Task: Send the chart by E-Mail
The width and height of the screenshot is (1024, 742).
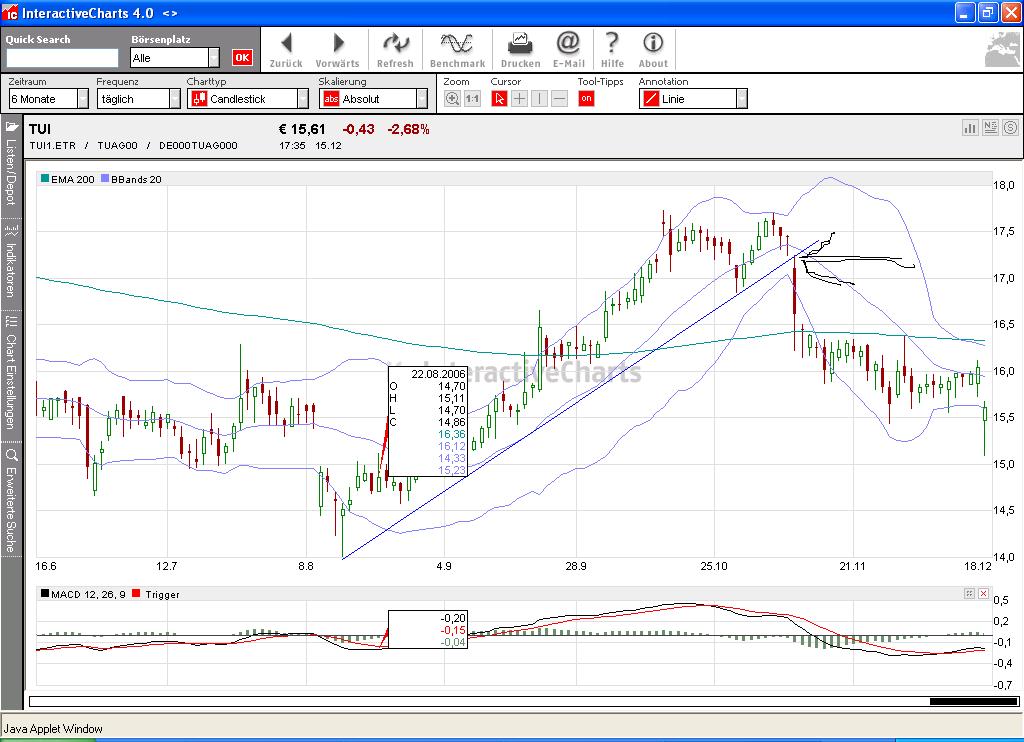Action: [x=568, y=49]
